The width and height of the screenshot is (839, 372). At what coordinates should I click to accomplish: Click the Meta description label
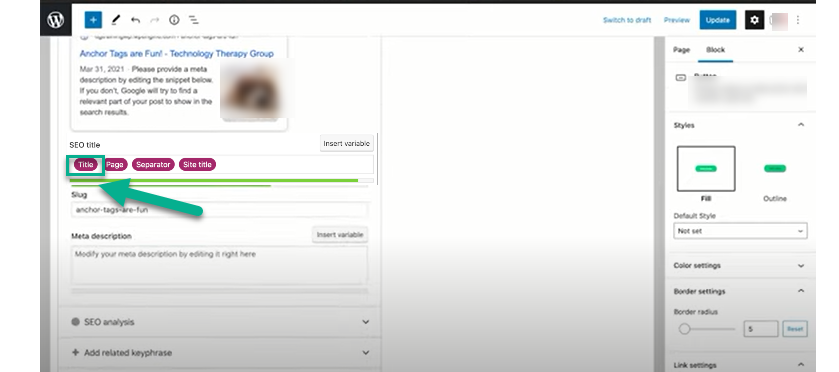click(x=102, y=236)
